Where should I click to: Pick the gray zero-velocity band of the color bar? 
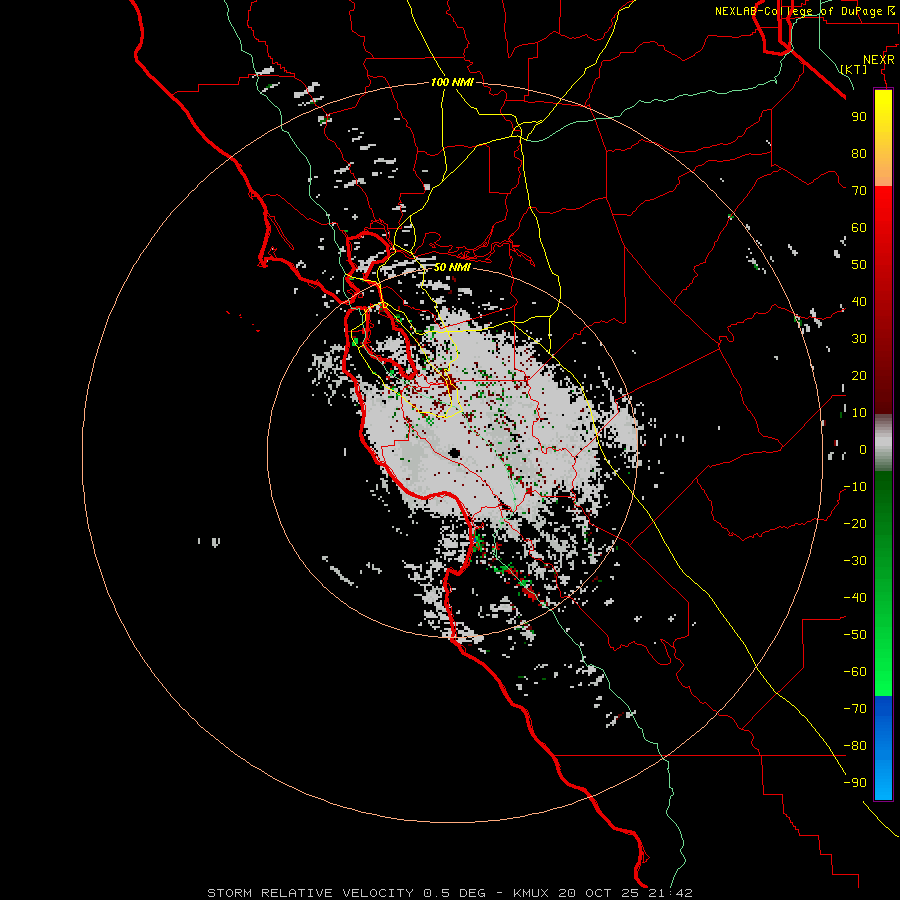pyautogui.click(x=883, y=445)
